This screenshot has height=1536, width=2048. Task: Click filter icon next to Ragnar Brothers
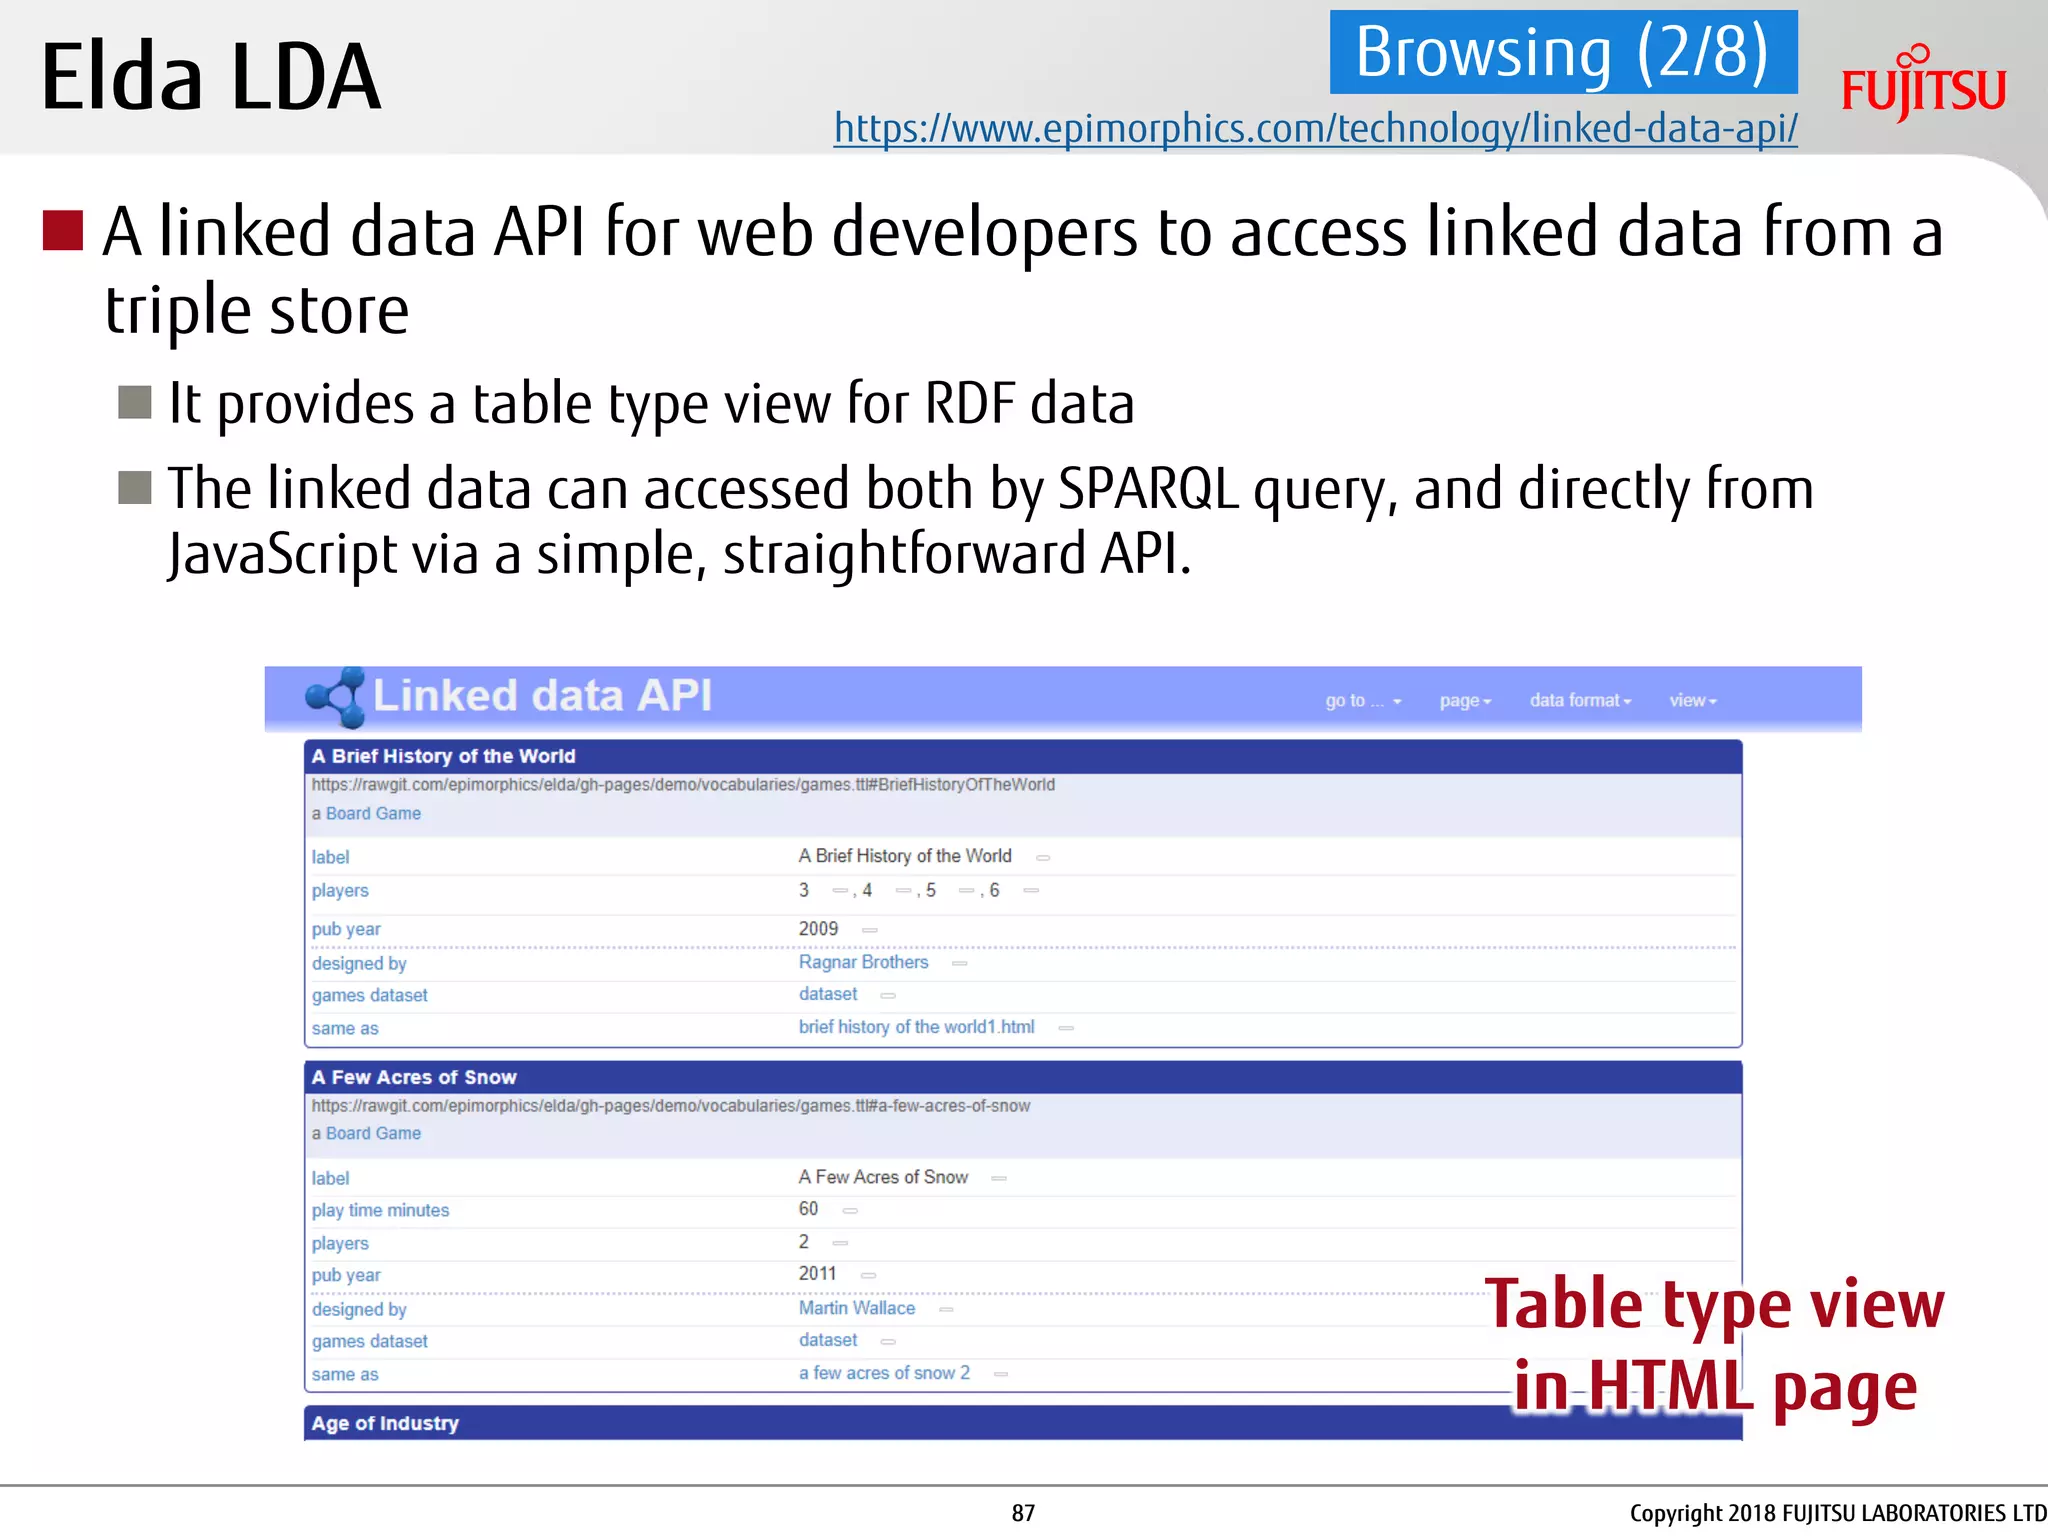[960, 963]
